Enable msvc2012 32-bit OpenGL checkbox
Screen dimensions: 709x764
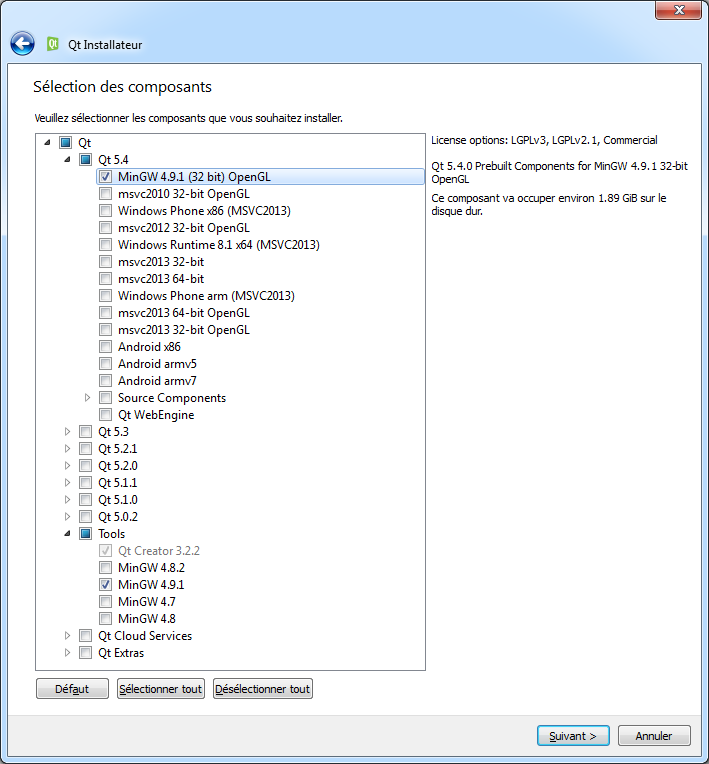click(x=105, y=228)
